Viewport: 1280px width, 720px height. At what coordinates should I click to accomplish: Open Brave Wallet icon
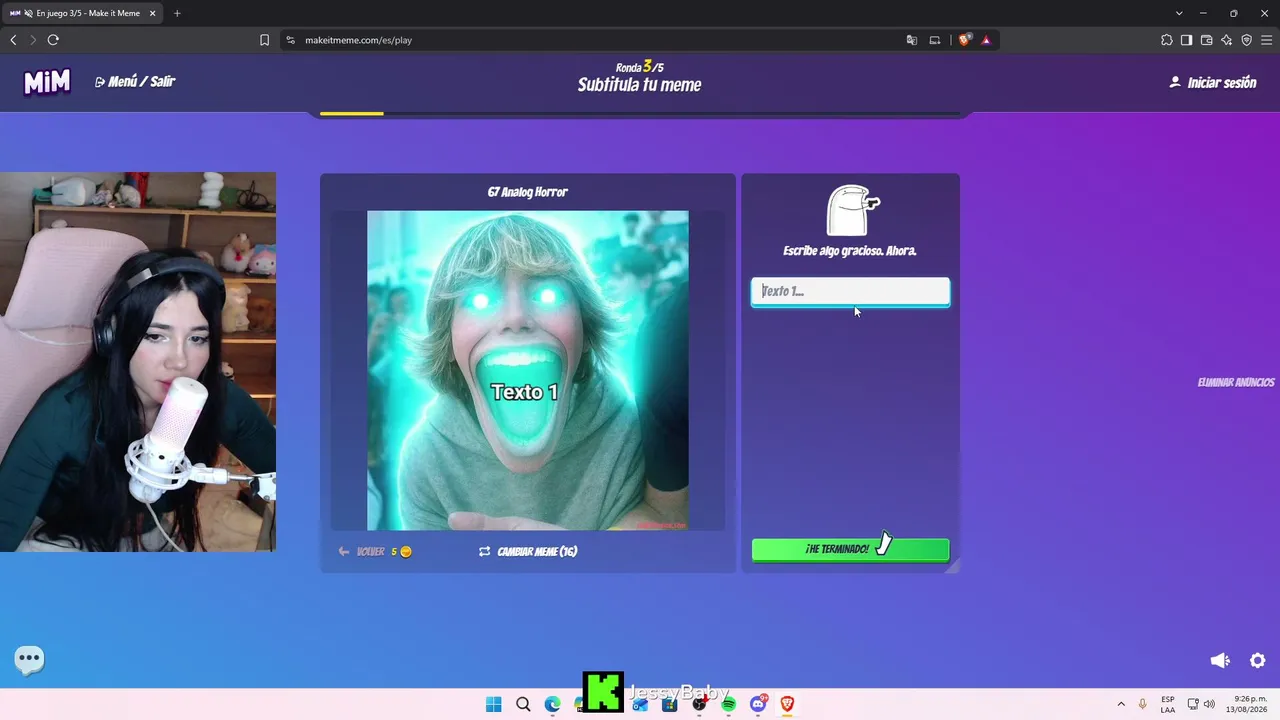1207,40
